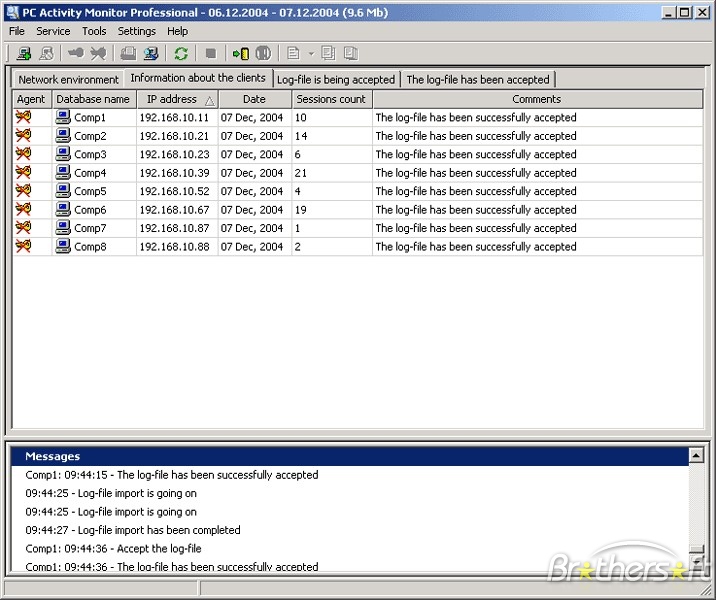Select the Comp8 database name
Viewport: 716px width, 600px height.
point(90,247)
